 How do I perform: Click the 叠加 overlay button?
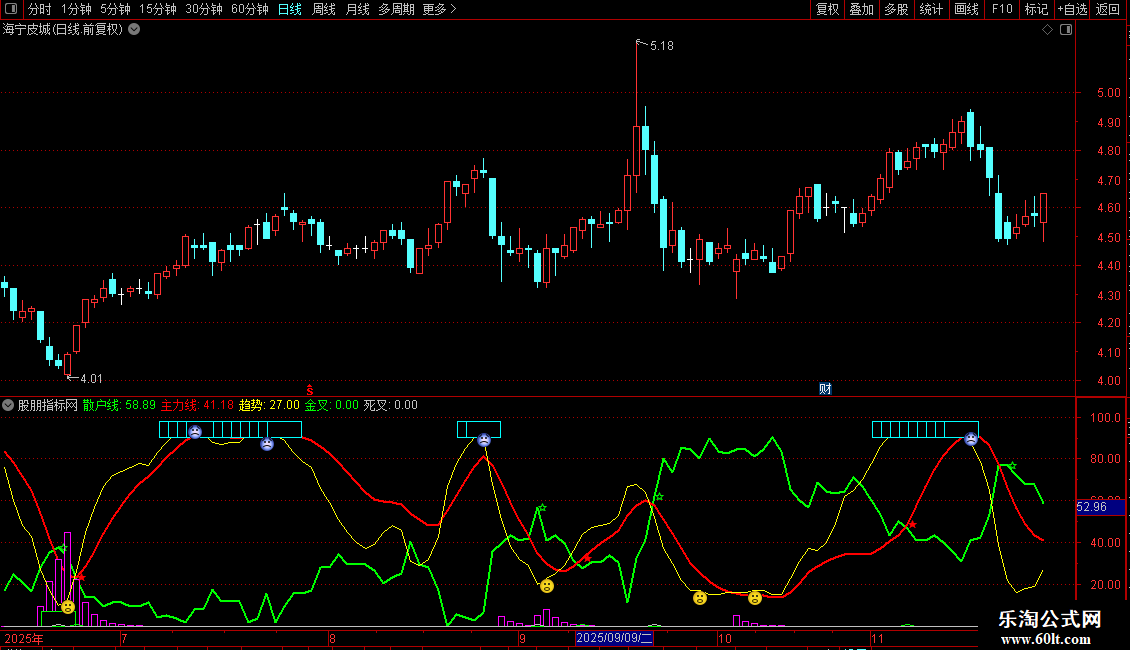click(x=861, y=9)
